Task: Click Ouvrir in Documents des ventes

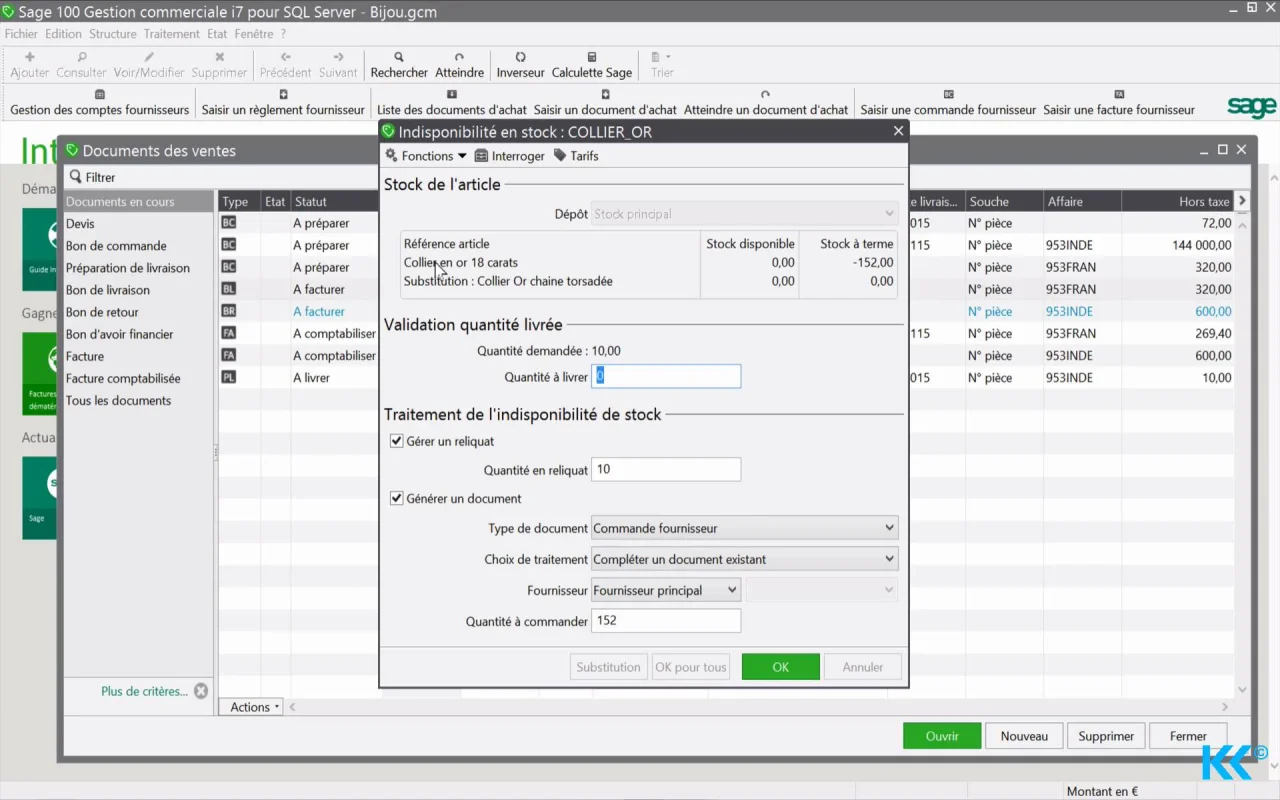Action: coord(942,736)
